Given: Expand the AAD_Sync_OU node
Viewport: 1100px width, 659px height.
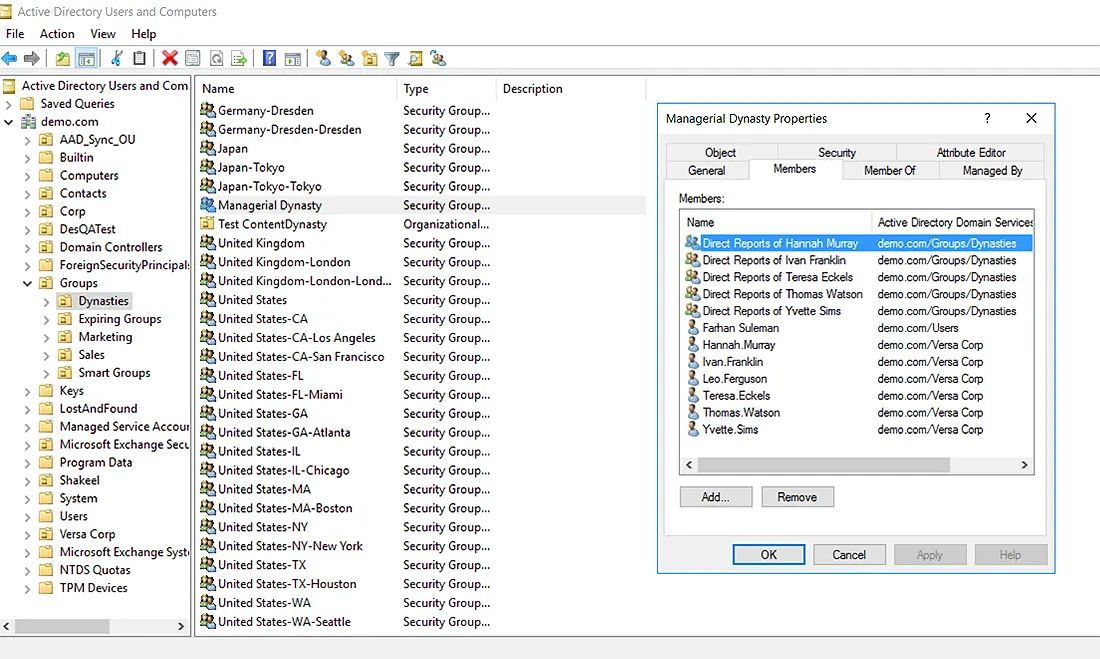Looking at the screenshot, I should tap(27, 140).
